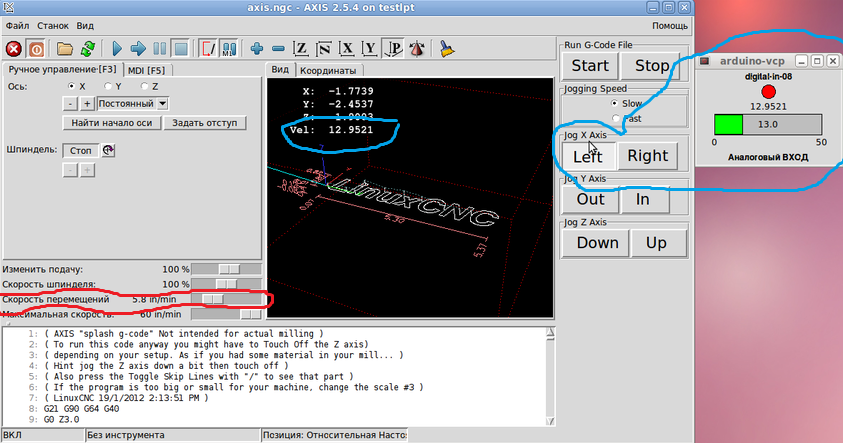Jog Y axis Out

[590, 199]
